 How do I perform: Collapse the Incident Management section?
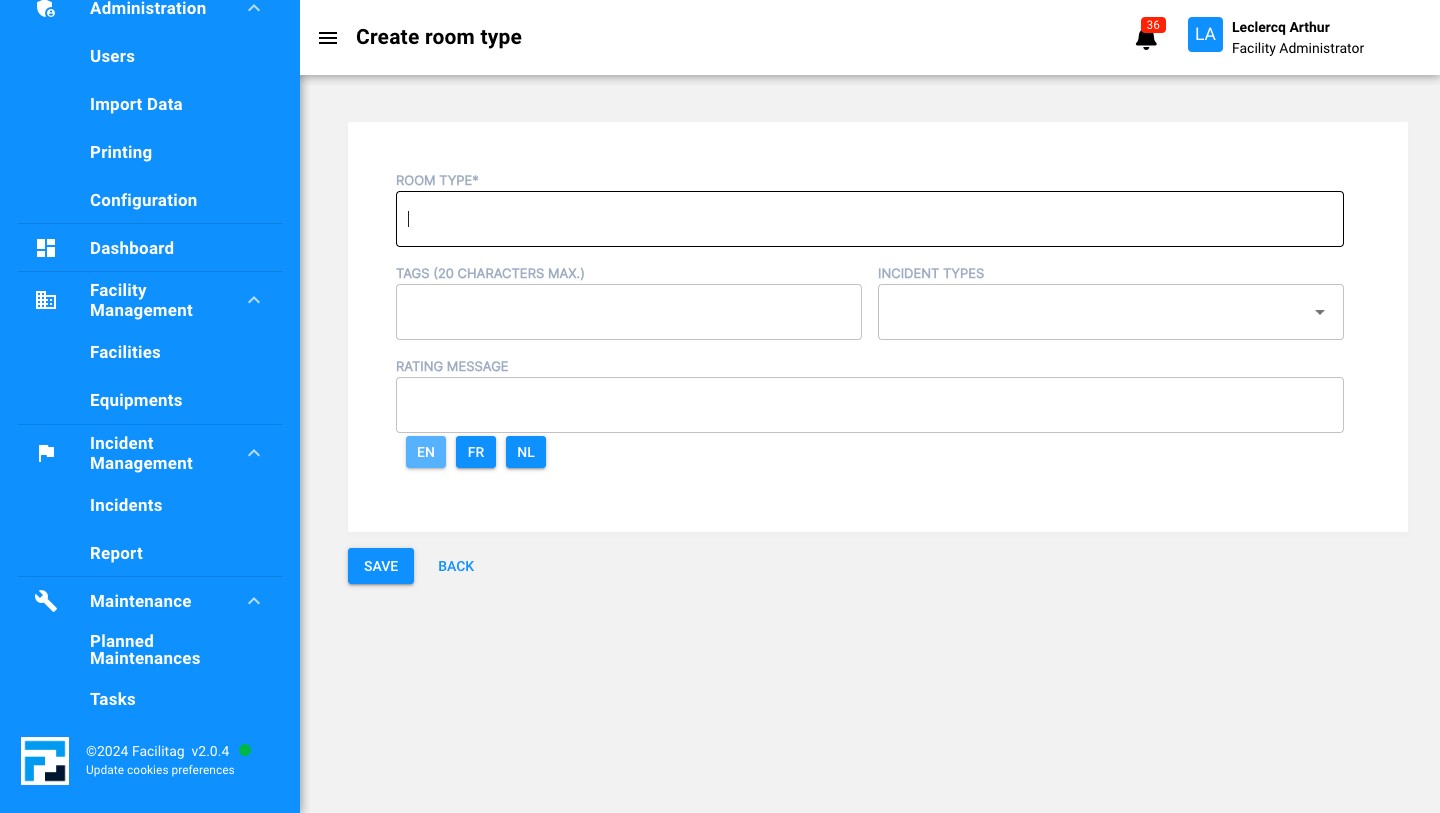tap(254, 453)
